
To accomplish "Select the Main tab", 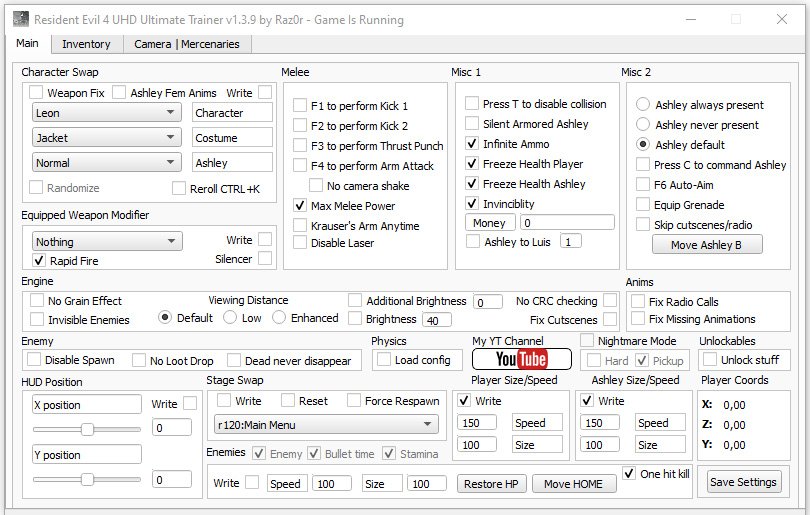I will [x=27, y=43].
